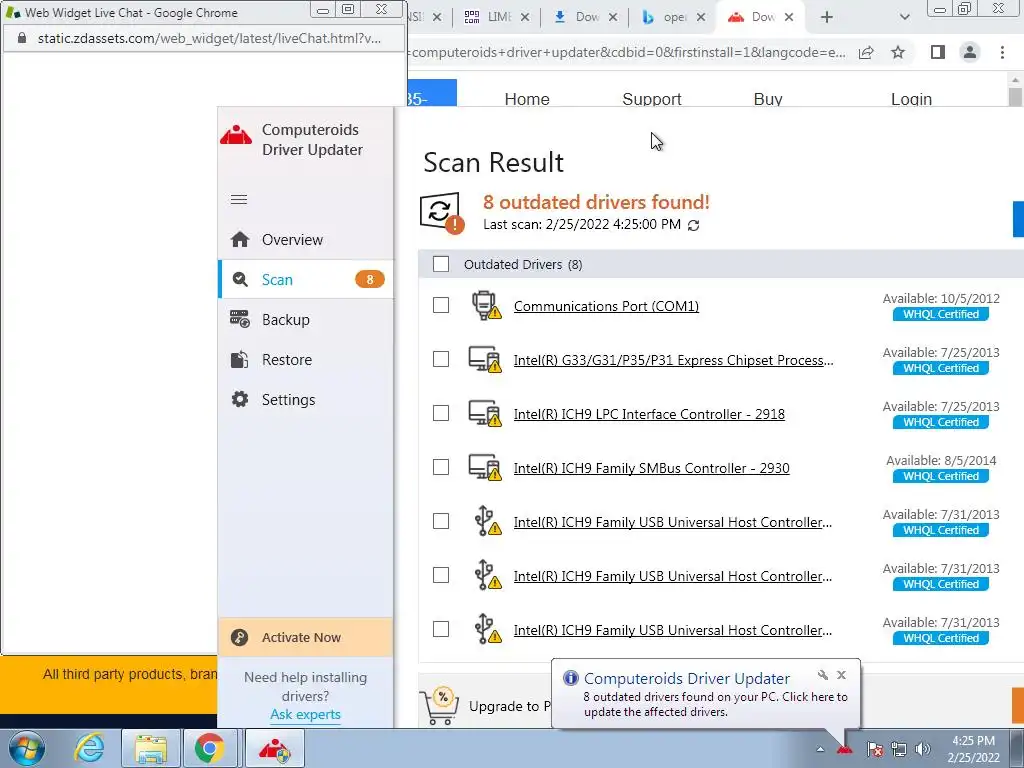Viewport: 1024px width, 768px height.
Task: Click WHQL Certified badge for SMBus Controller
Action: 940,476
